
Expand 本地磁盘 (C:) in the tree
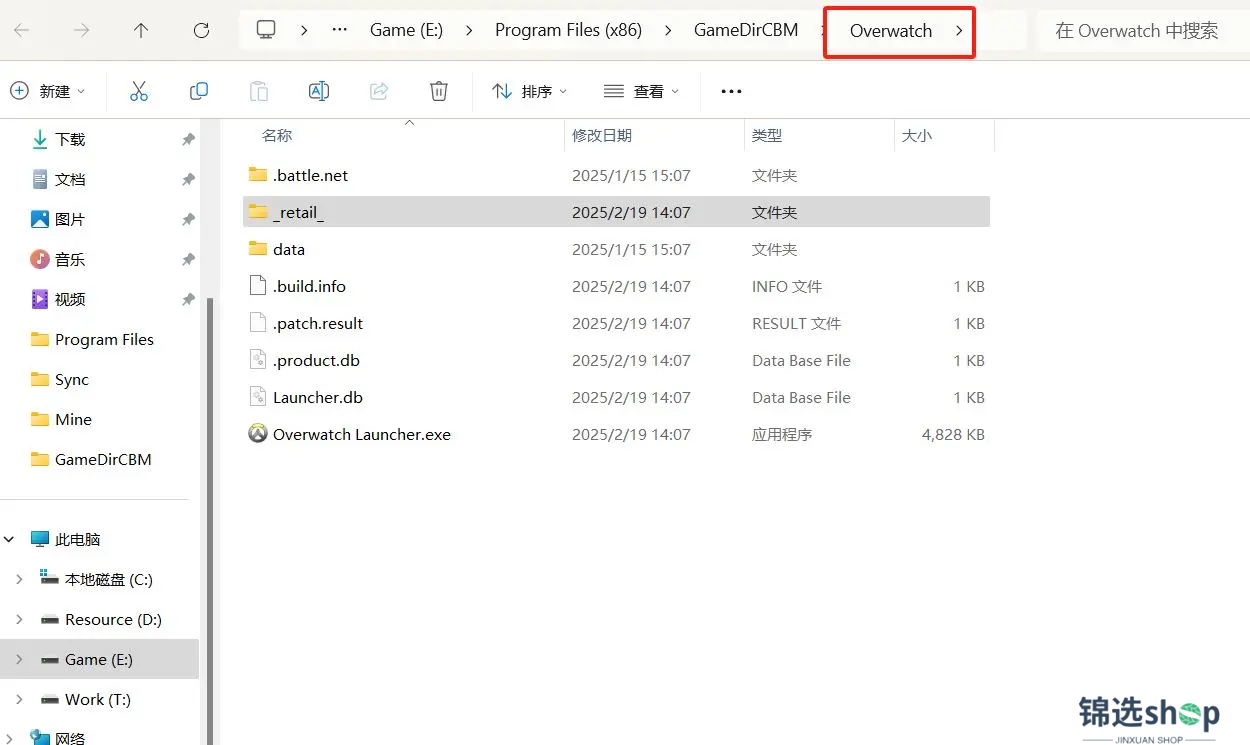(19, 579)
